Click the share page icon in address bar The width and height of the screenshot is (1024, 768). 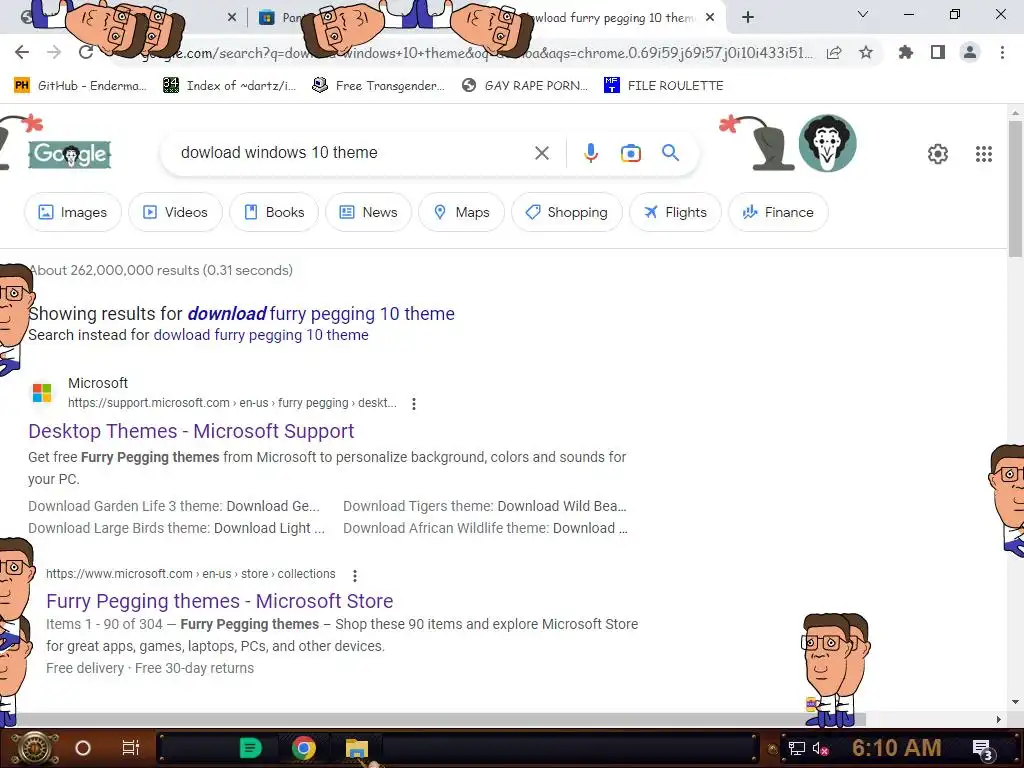coord(834,53)
